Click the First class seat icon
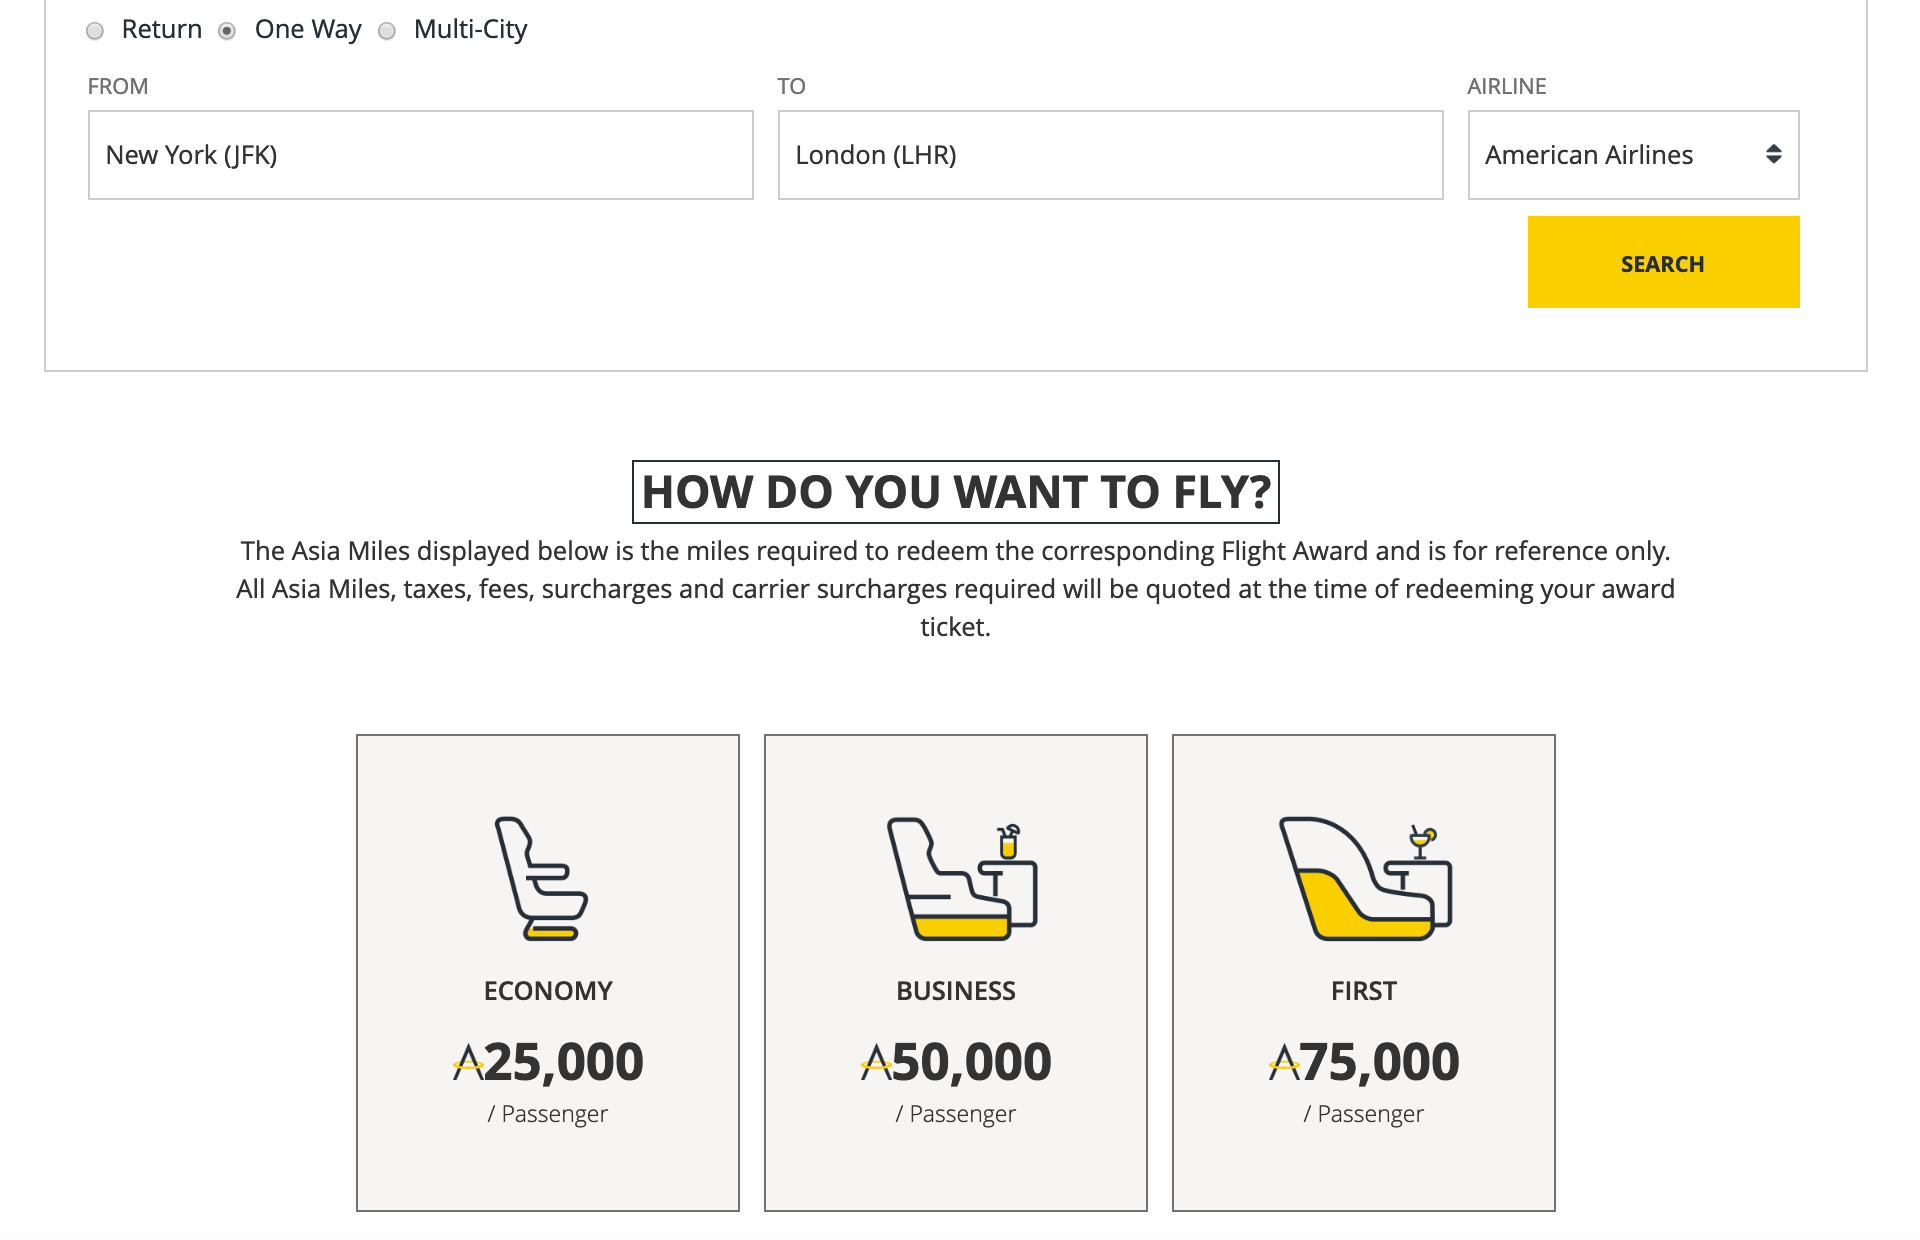Viewport: 1920px width, 1240px height. (x=1365, y=879)
